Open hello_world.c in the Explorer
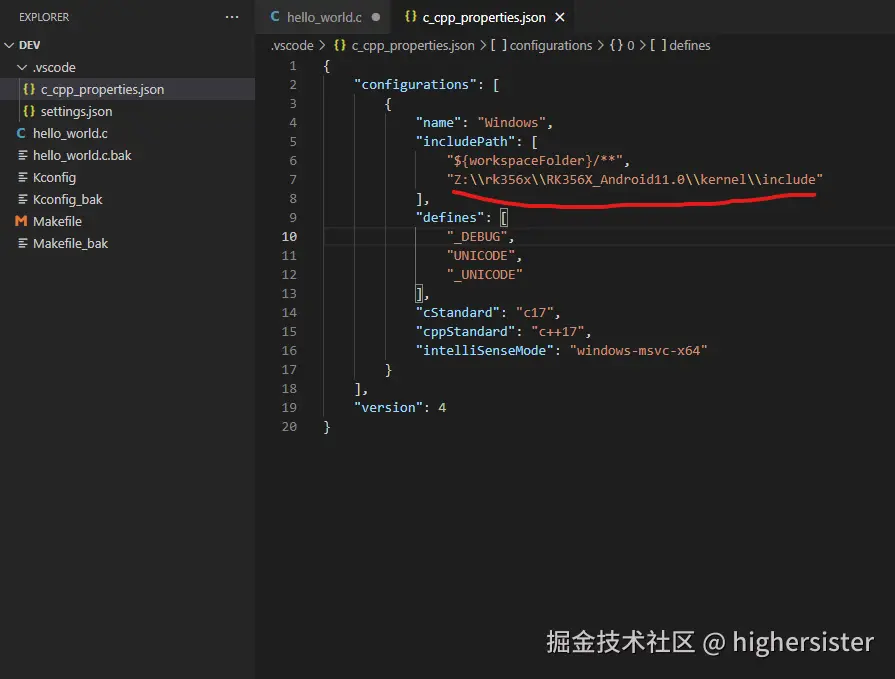Image resolution: width=895 pixels, height=679 pixels. 70,134
